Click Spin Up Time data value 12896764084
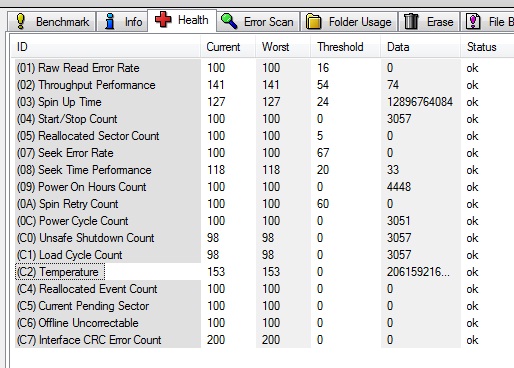Image resolution: width=514 pixels, height=368 pixels. 420,102
